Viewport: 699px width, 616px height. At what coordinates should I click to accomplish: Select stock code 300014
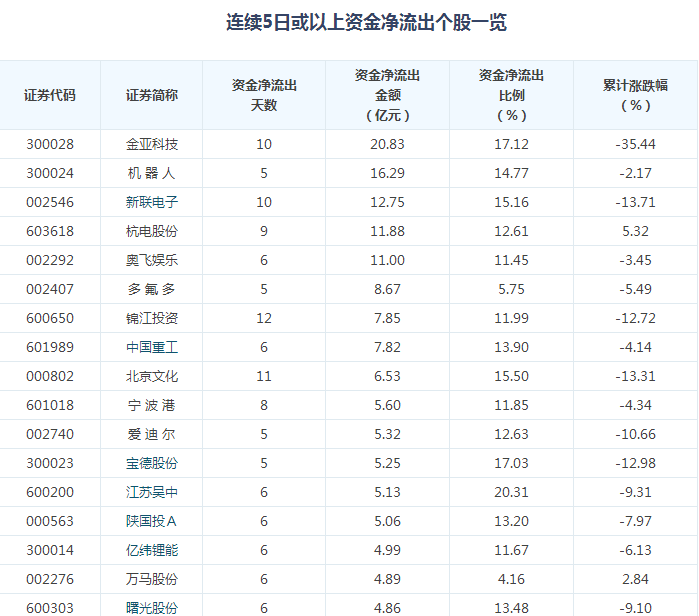point(50,550)
